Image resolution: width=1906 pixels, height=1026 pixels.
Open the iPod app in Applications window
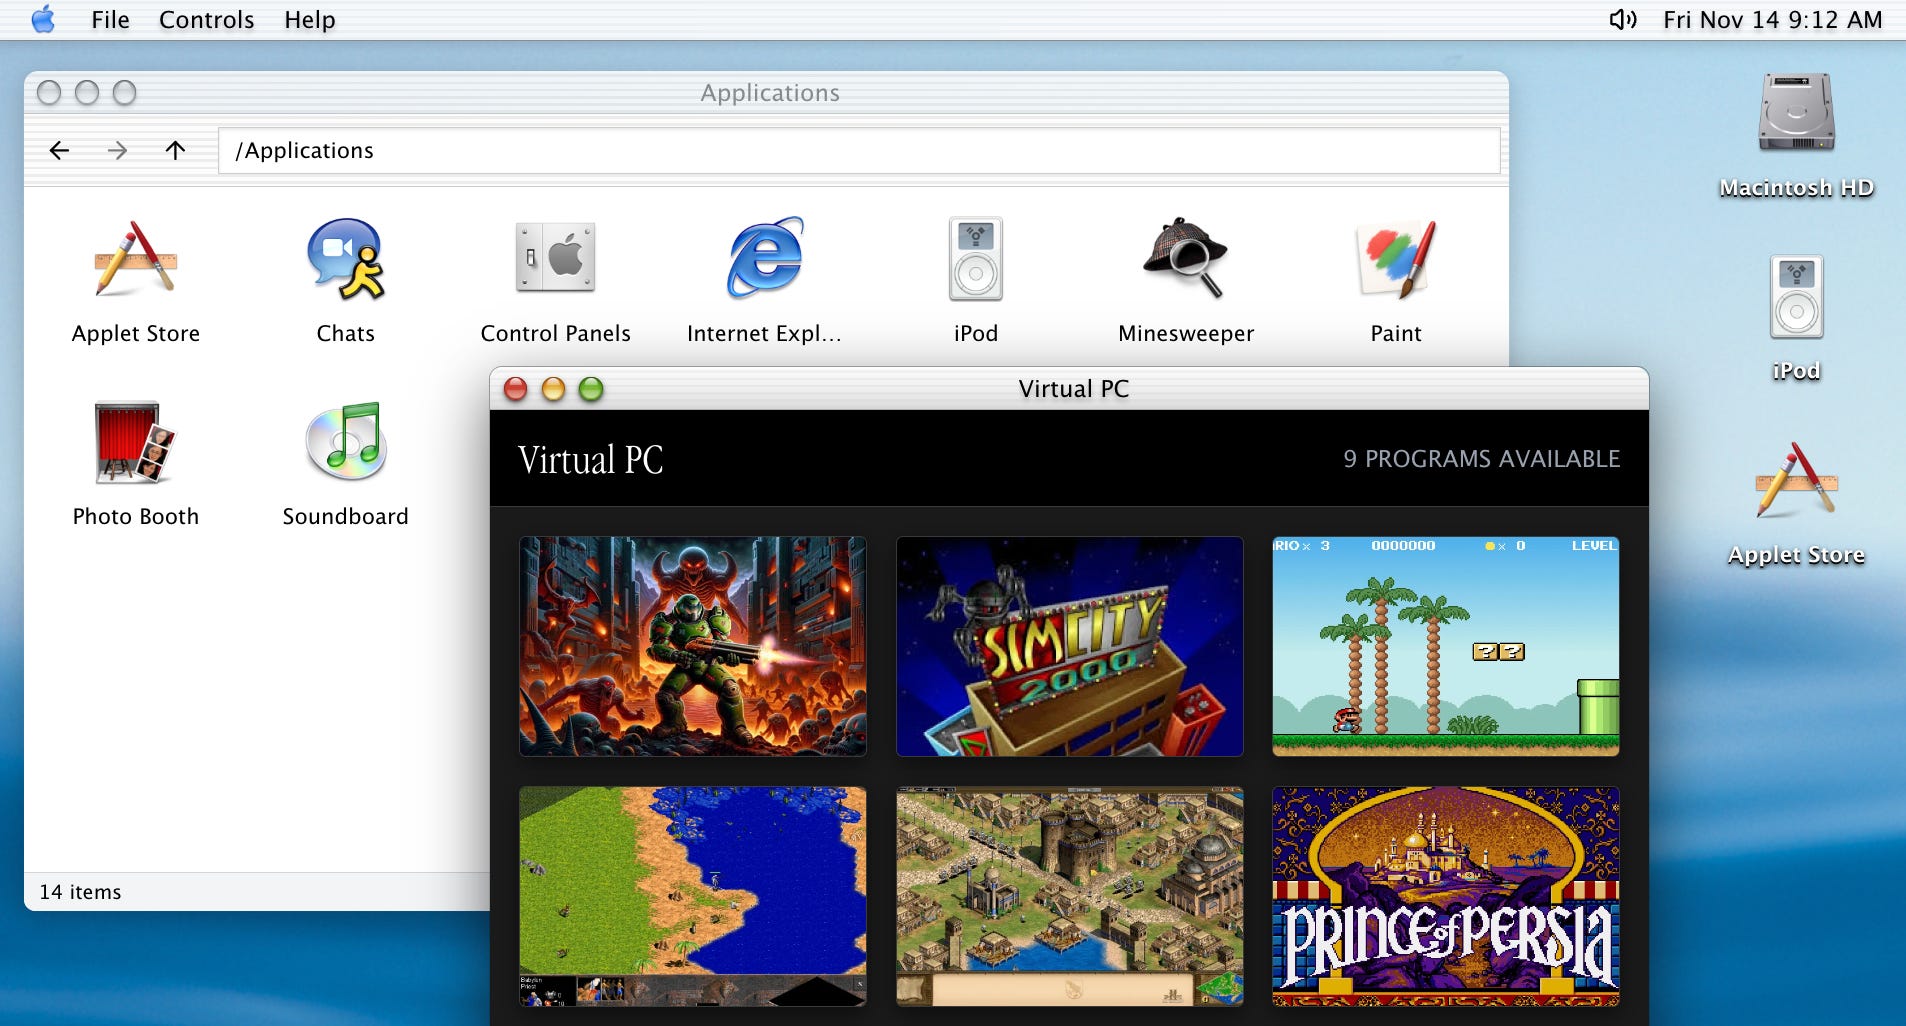click(975, 259)
